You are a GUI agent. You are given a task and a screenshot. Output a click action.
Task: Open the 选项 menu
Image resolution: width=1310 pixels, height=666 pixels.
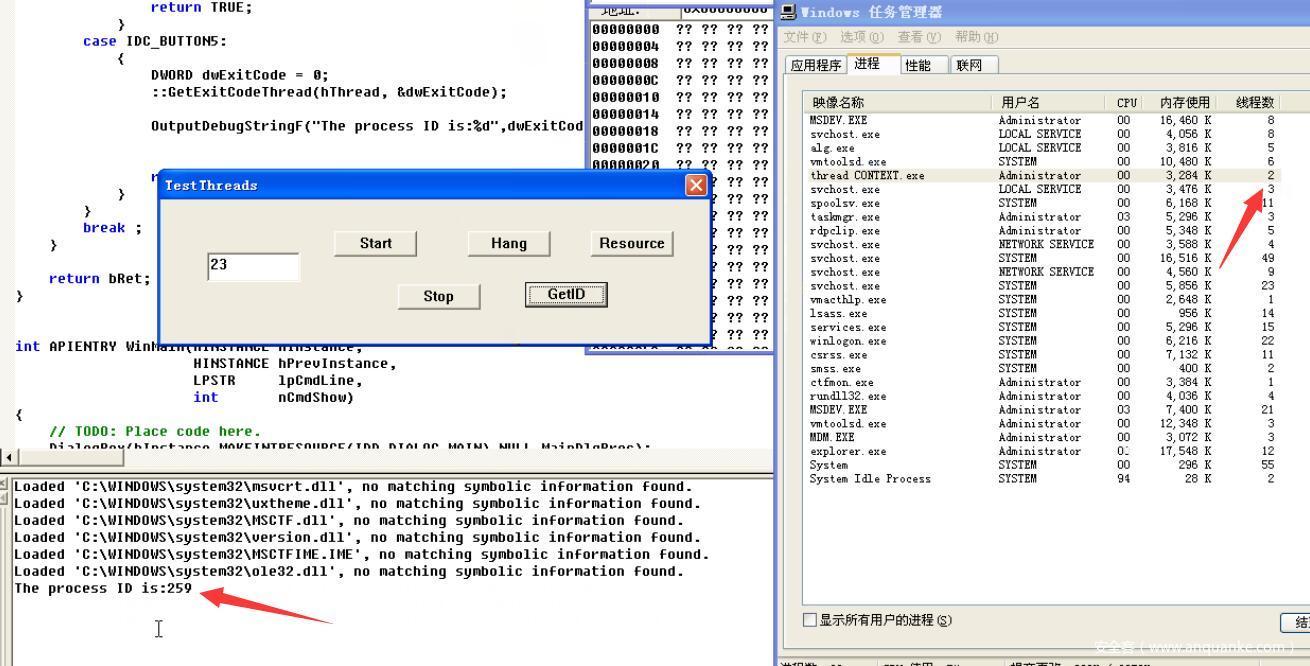tap(861, 37)
